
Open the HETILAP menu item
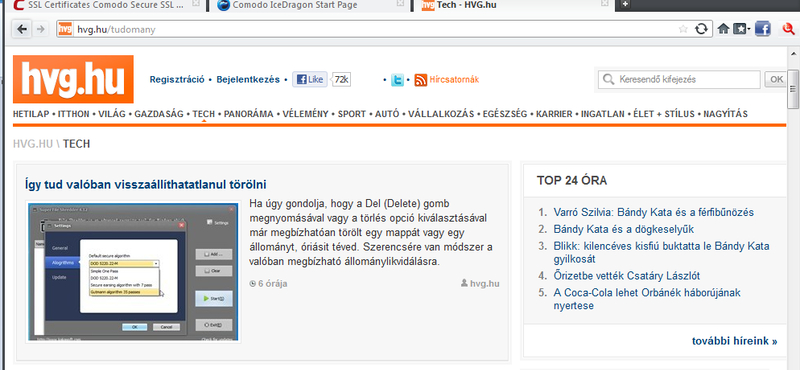(x=31, y=114)
